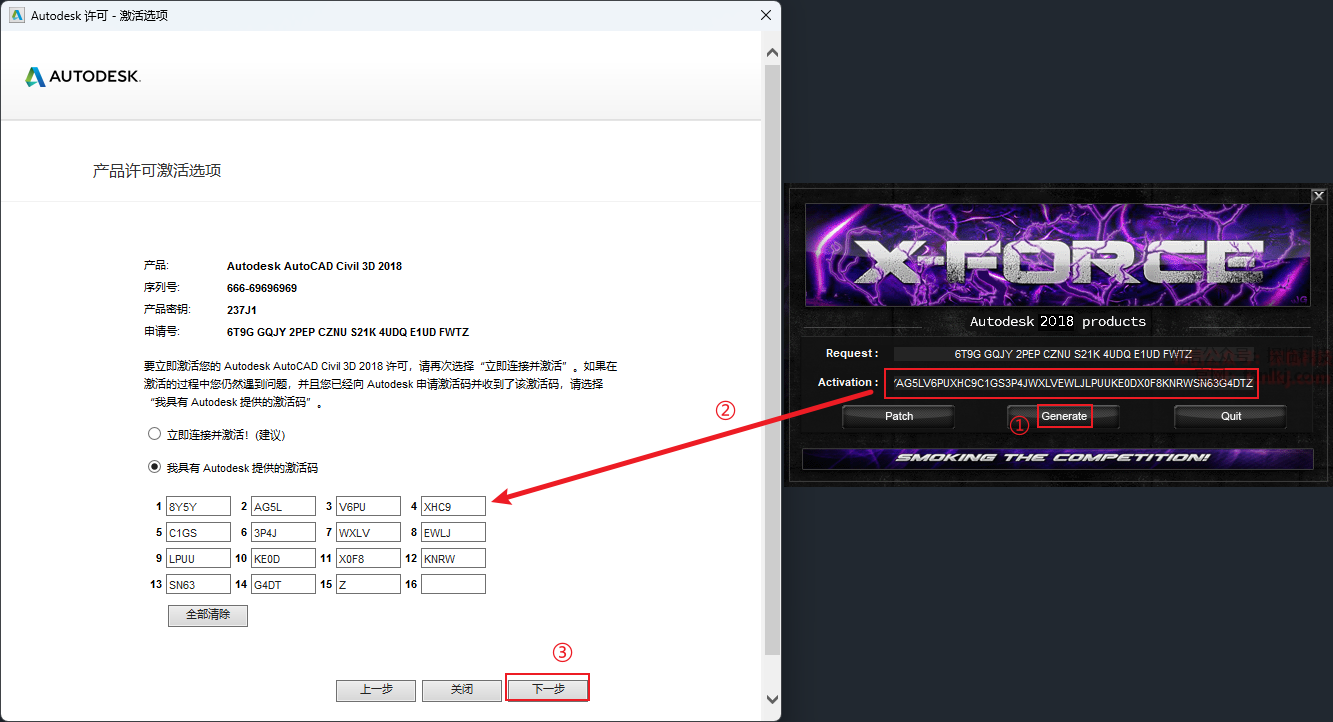This screenshot has width=1333, height=722.
Task: Click activation code field 6
Action: 283,532
